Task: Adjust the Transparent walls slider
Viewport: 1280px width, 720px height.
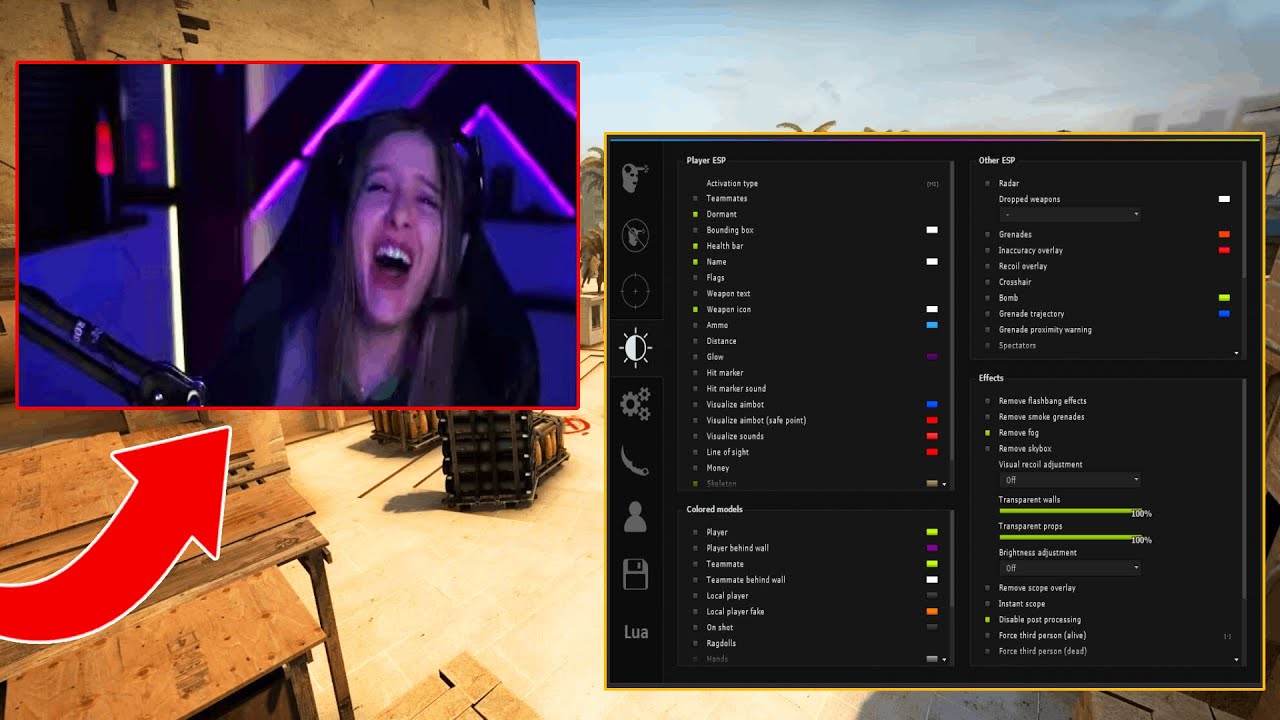Action: click(x=1070, y=511)
